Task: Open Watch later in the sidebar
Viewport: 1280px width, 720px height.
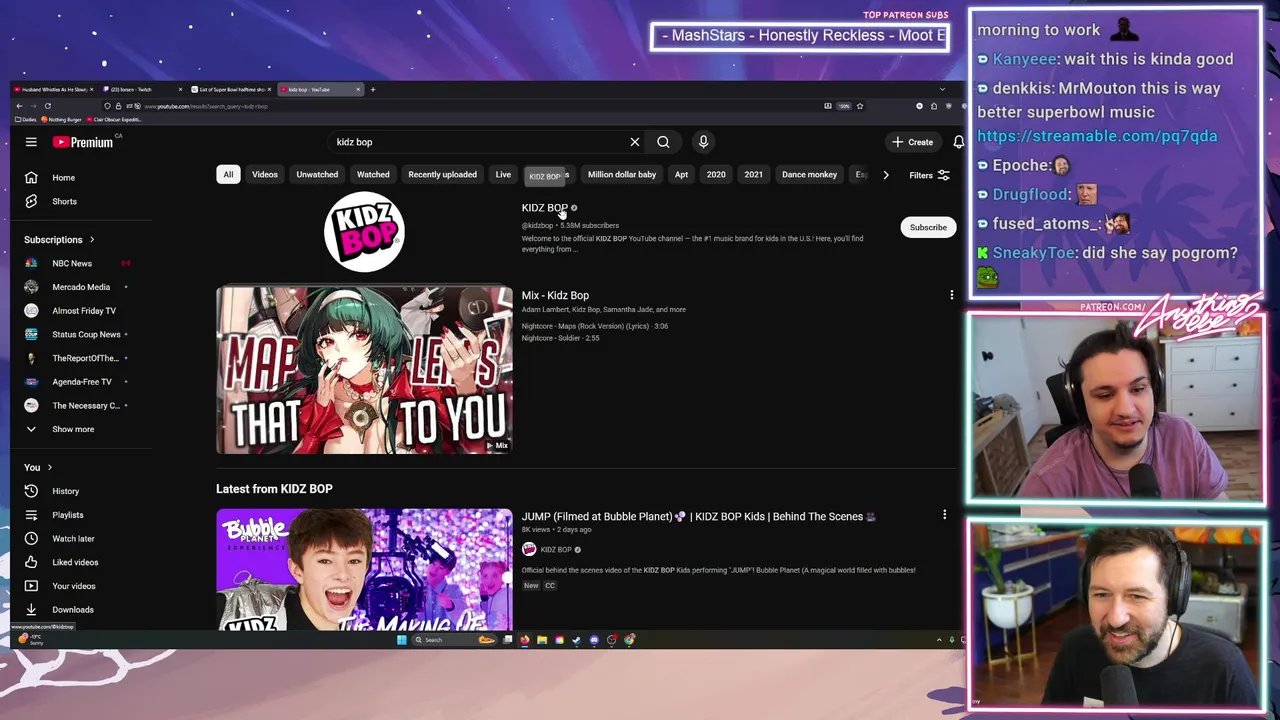Action: (x=73, y=539)
